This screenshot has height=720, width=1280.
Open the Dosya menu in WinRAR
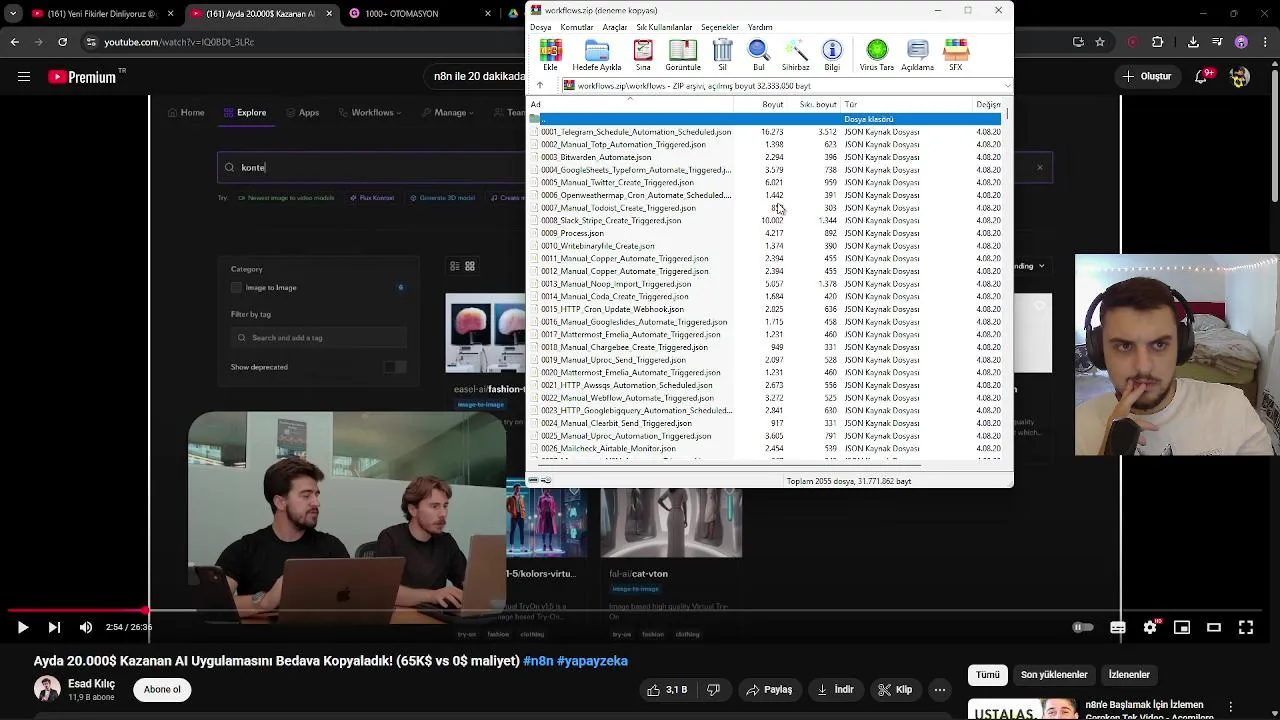coord(540,27)
